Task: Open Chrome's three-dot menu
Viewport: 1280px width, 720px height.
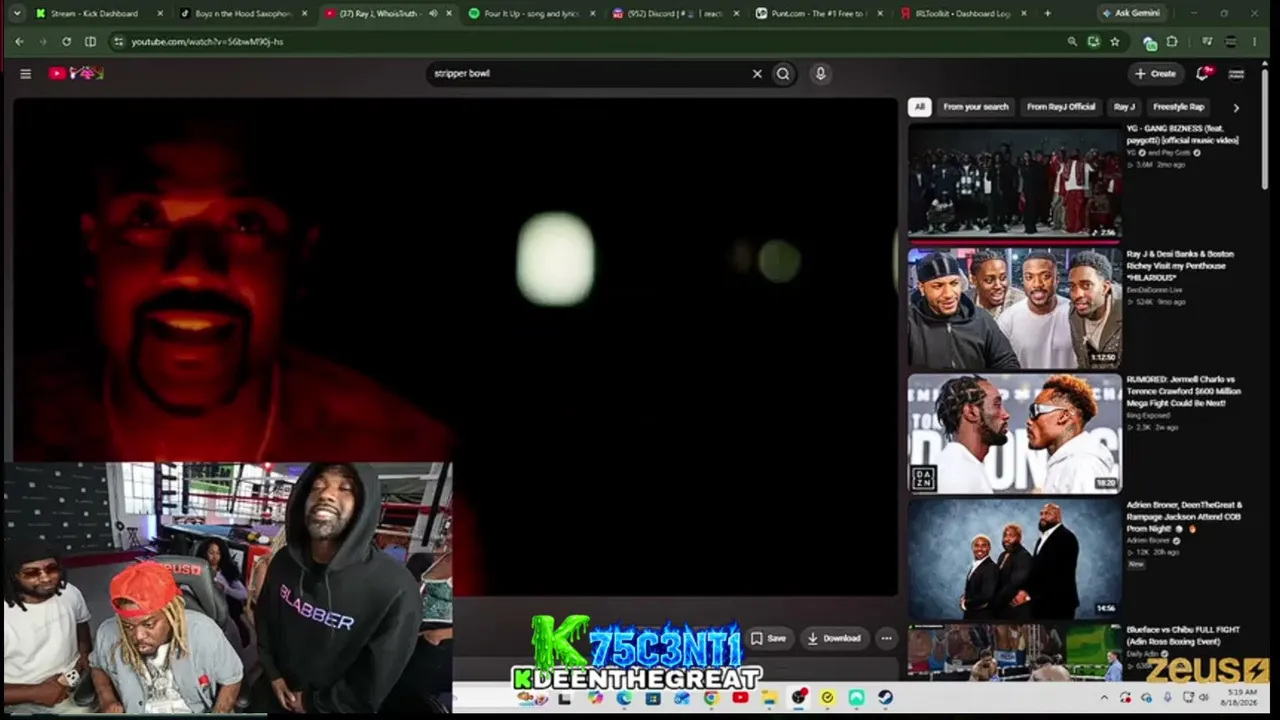Action: [x=1255, y=41]
